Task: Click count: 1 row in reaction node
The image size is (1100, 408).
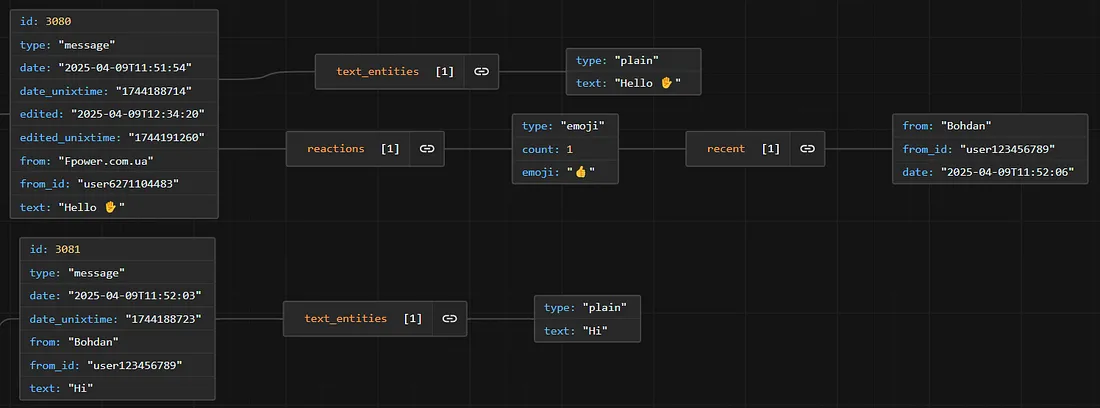Action: pos(565,149)
